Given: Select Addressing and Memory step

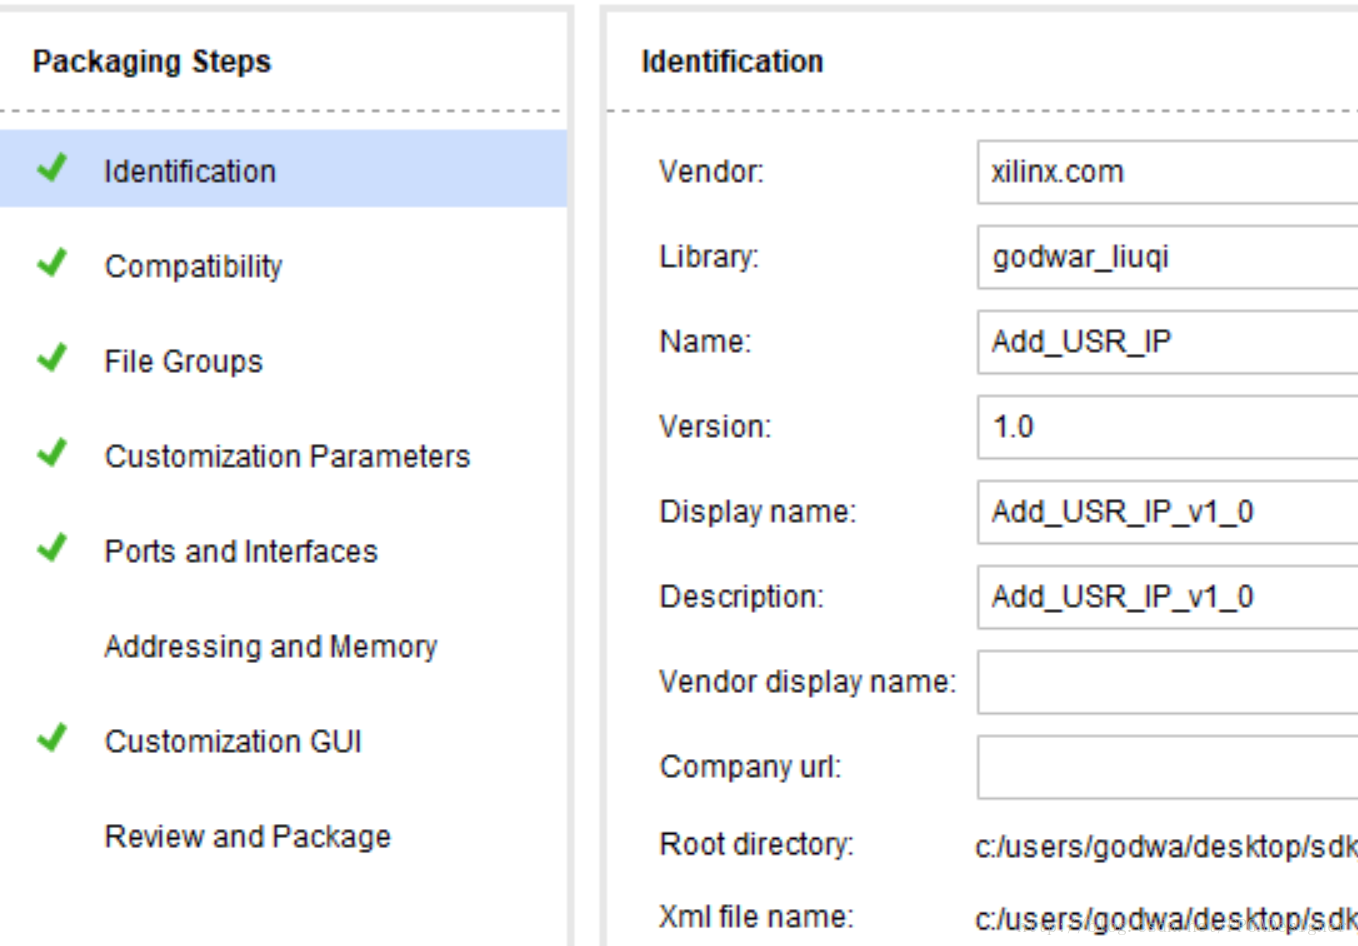Looking at the screenshot, I should click(271, 646).
